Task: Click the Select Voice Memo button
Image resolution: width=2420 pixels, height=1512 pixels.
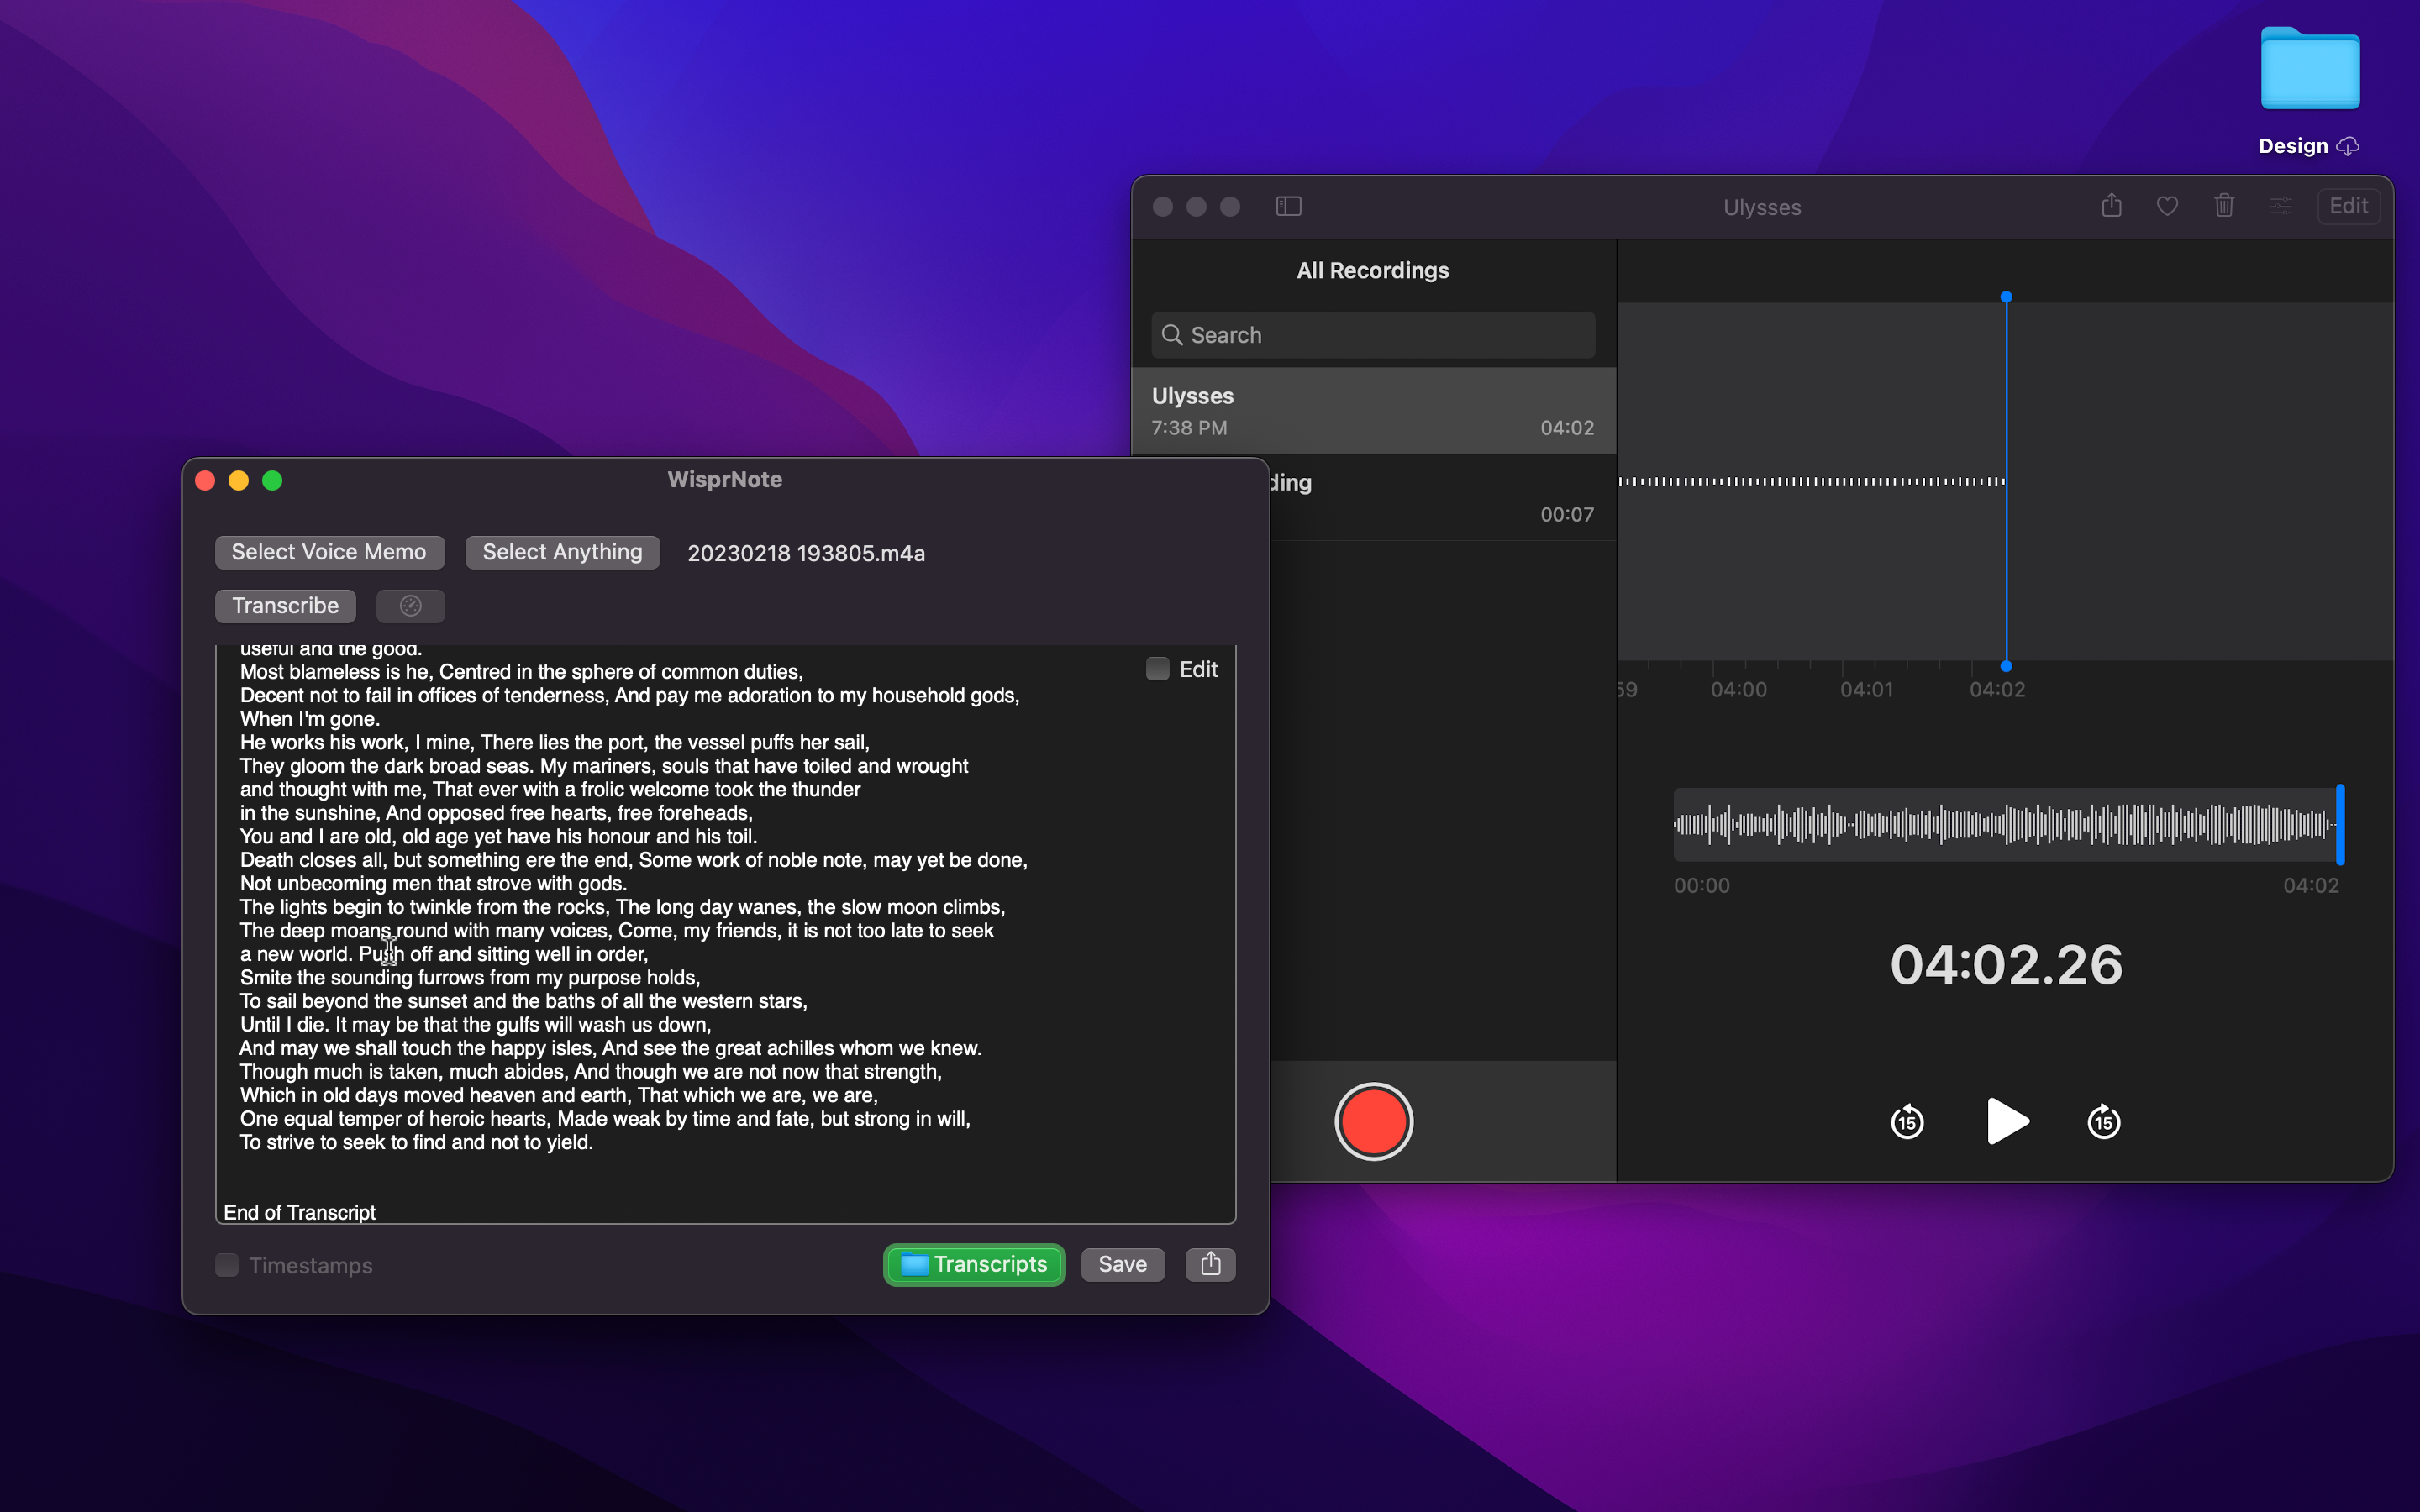Action: [x=329, y=552]
